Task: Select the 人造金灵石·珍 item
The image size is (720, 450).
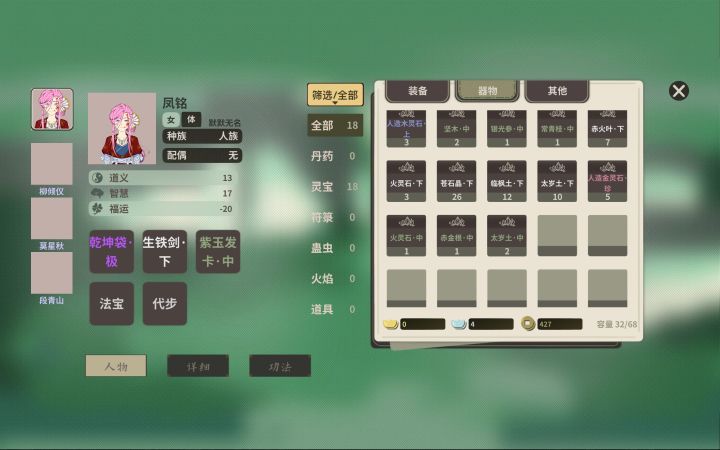Action: 607,181
